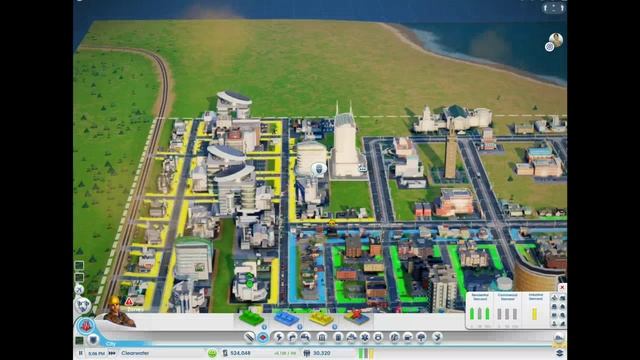Open the Government buildings menu
Image resolution: width=640 pixels, height=360 pixels.
322,337
